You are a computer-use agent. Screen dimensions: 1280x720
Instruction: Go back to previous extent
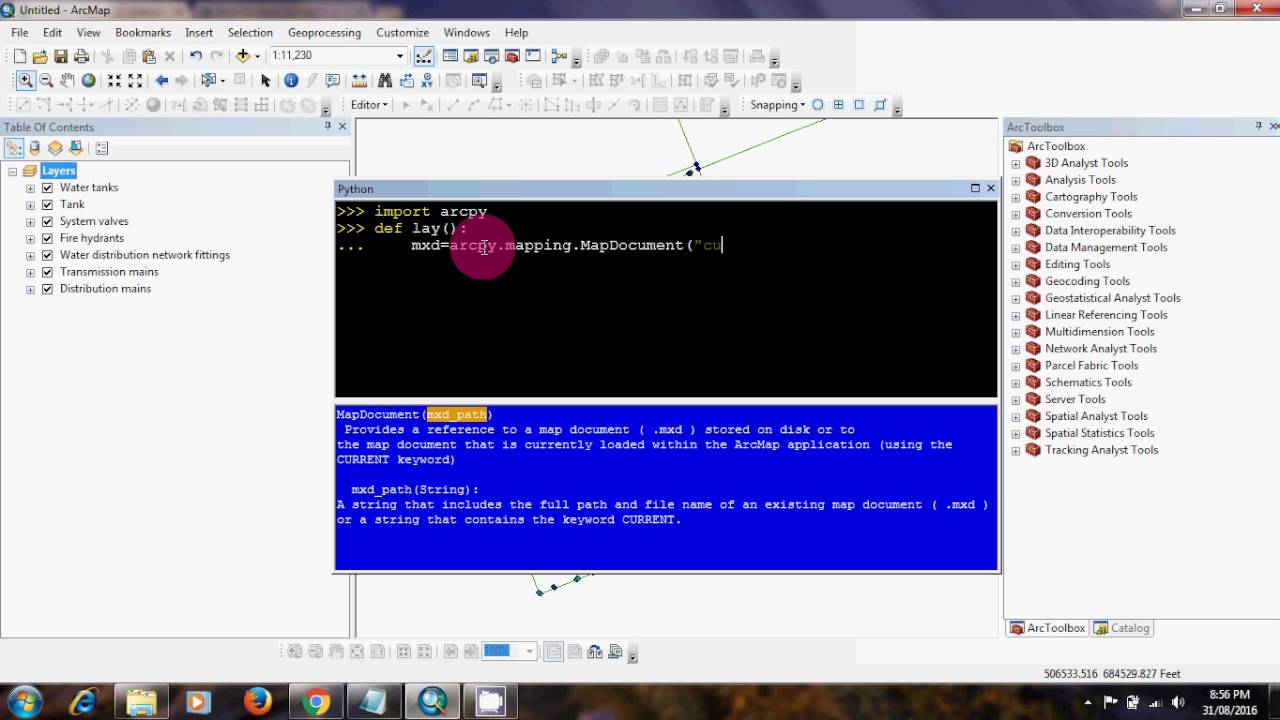point(161,81)
